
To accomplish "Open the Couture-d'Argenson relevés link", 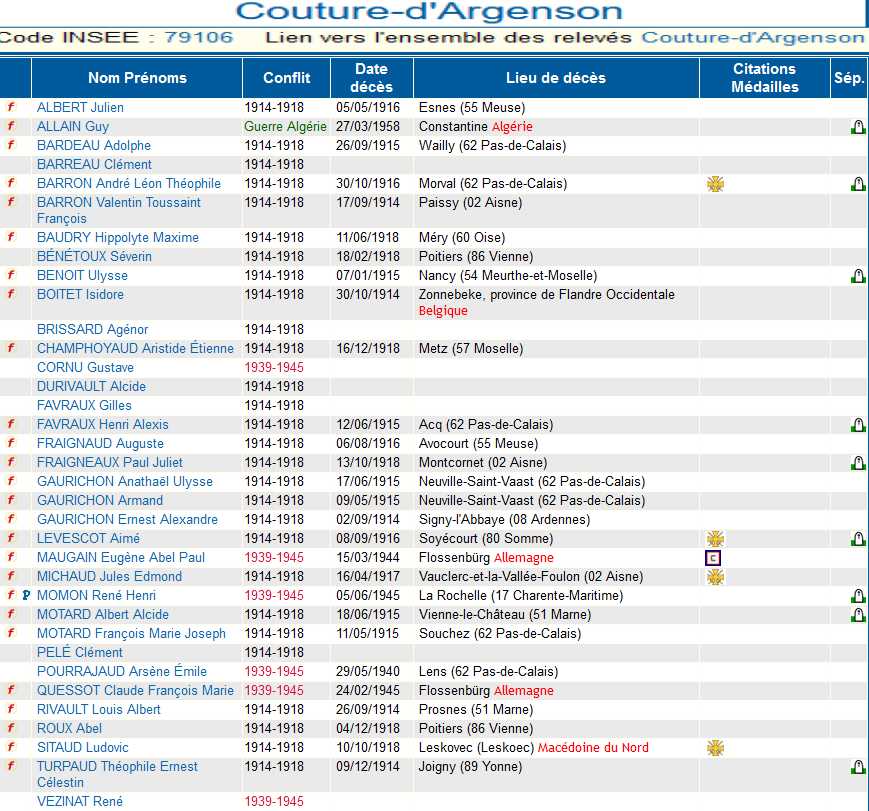I will (x=752, y=38).
